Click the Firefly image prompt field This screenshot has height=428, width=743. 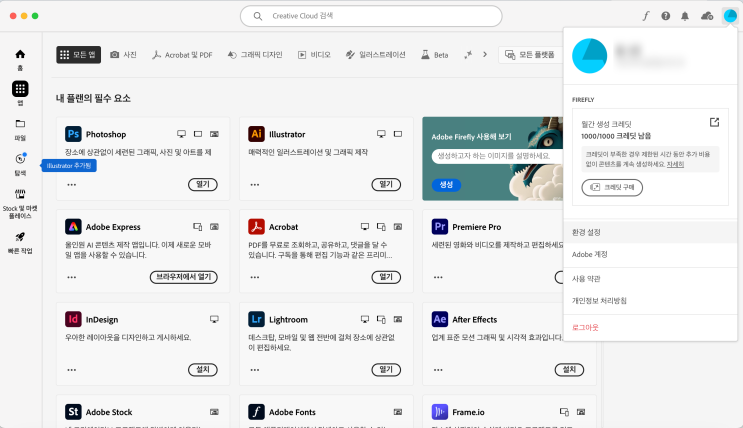497,156
